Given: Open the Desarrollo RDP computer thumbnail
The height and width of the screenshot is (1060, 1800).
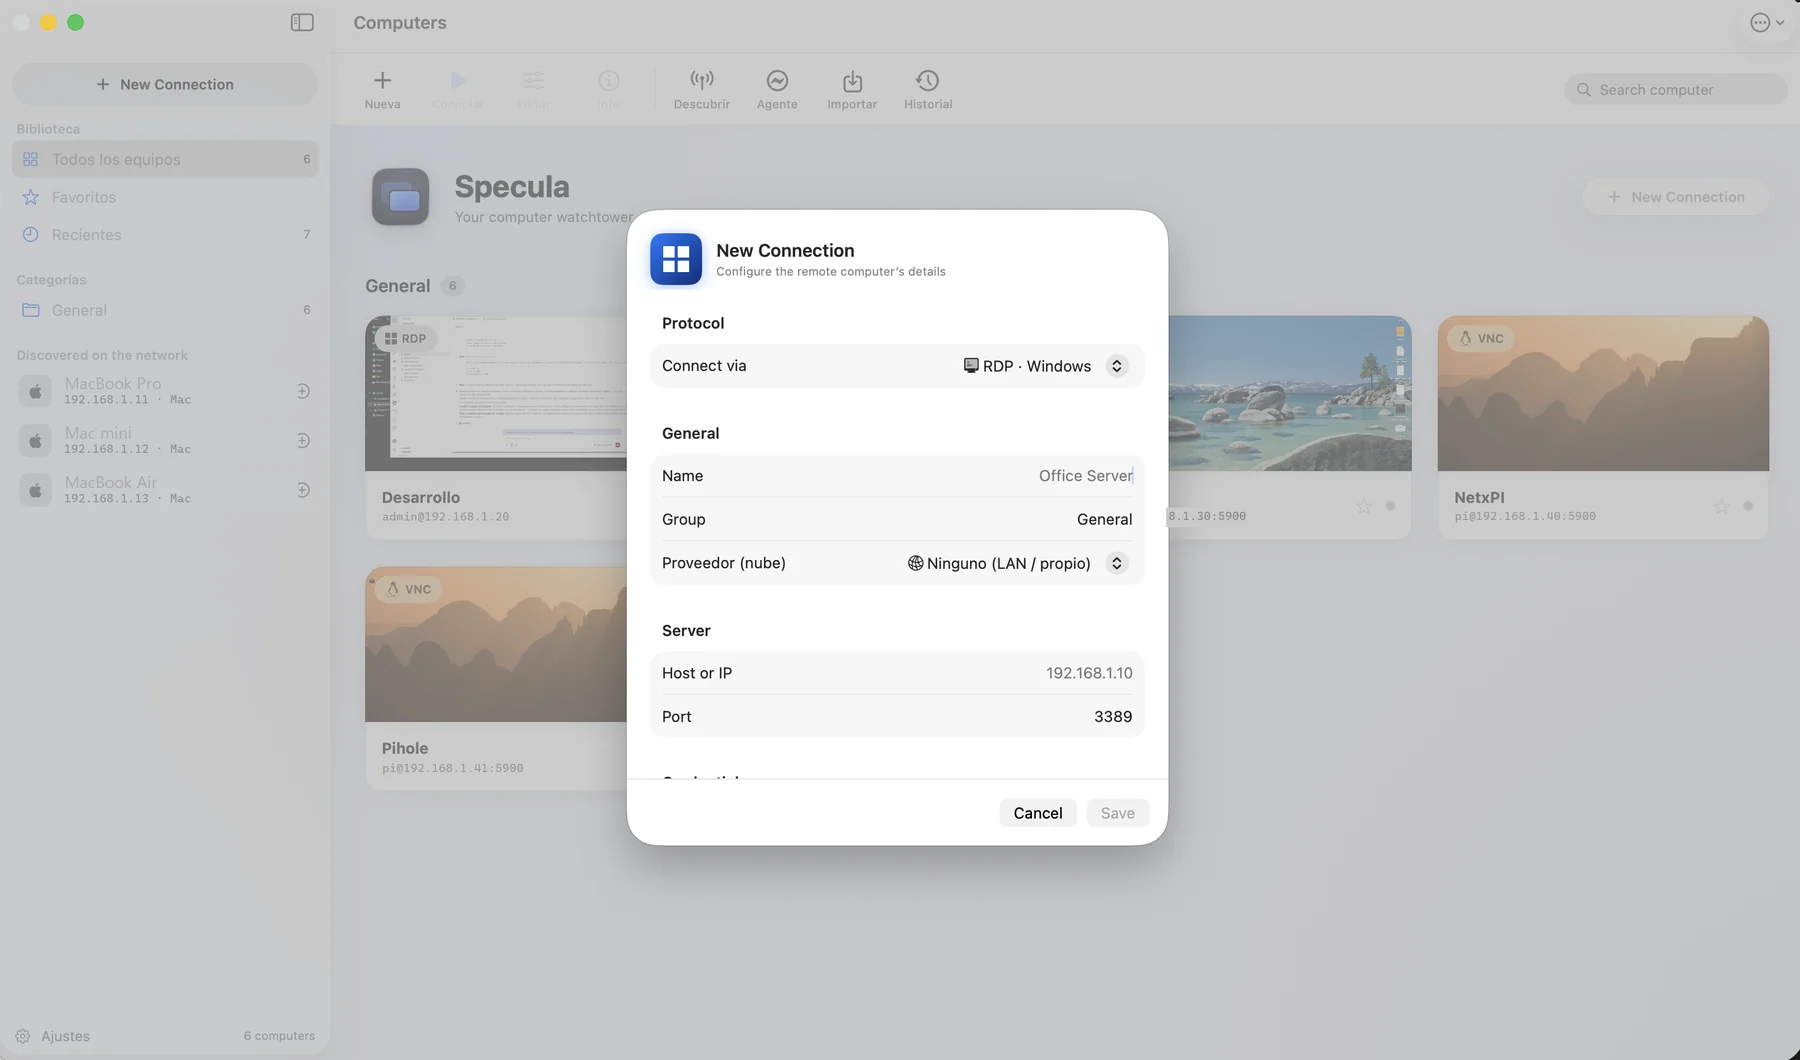Looking at the screenshot, I should pos(496,394).
